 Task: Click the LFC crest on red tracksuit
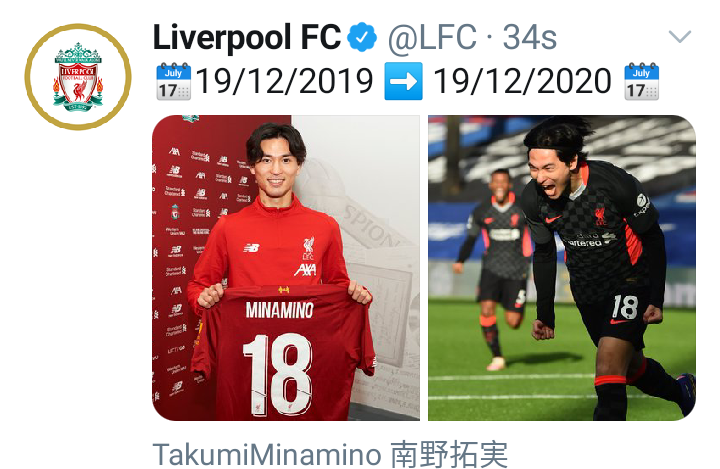tap(308, 249)
